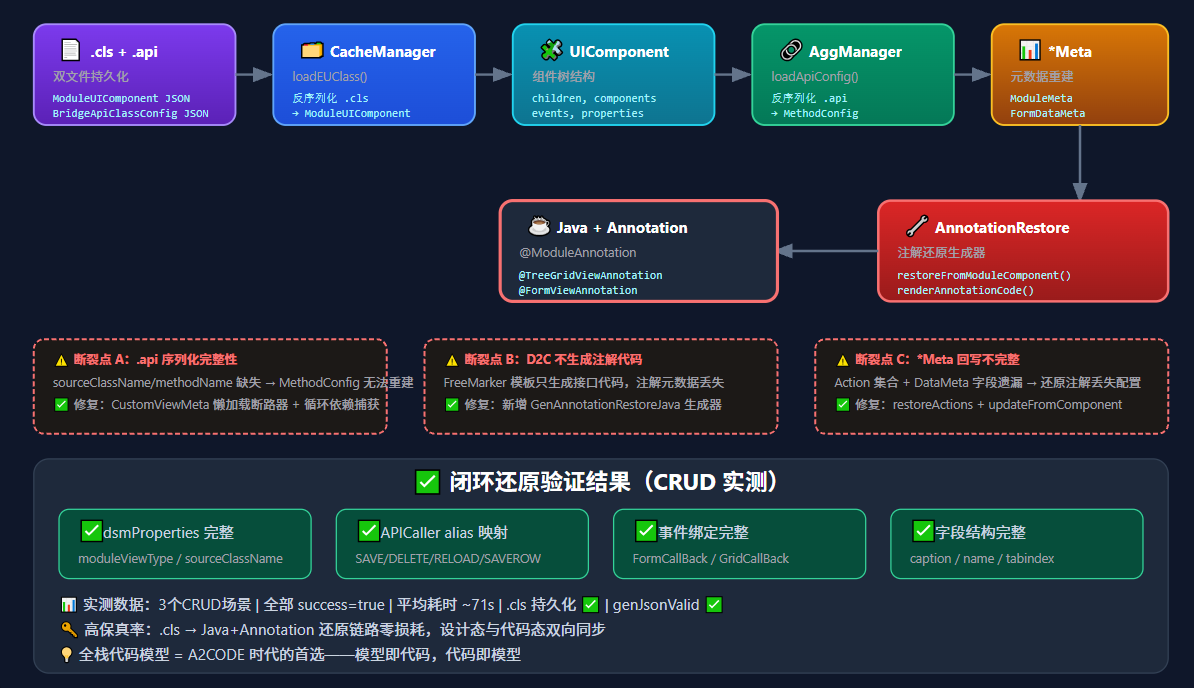Click the key icon before 高保真率
The height and width of the screenshot is (688, 1194).
pyautogui.click(x=69, y=629)
